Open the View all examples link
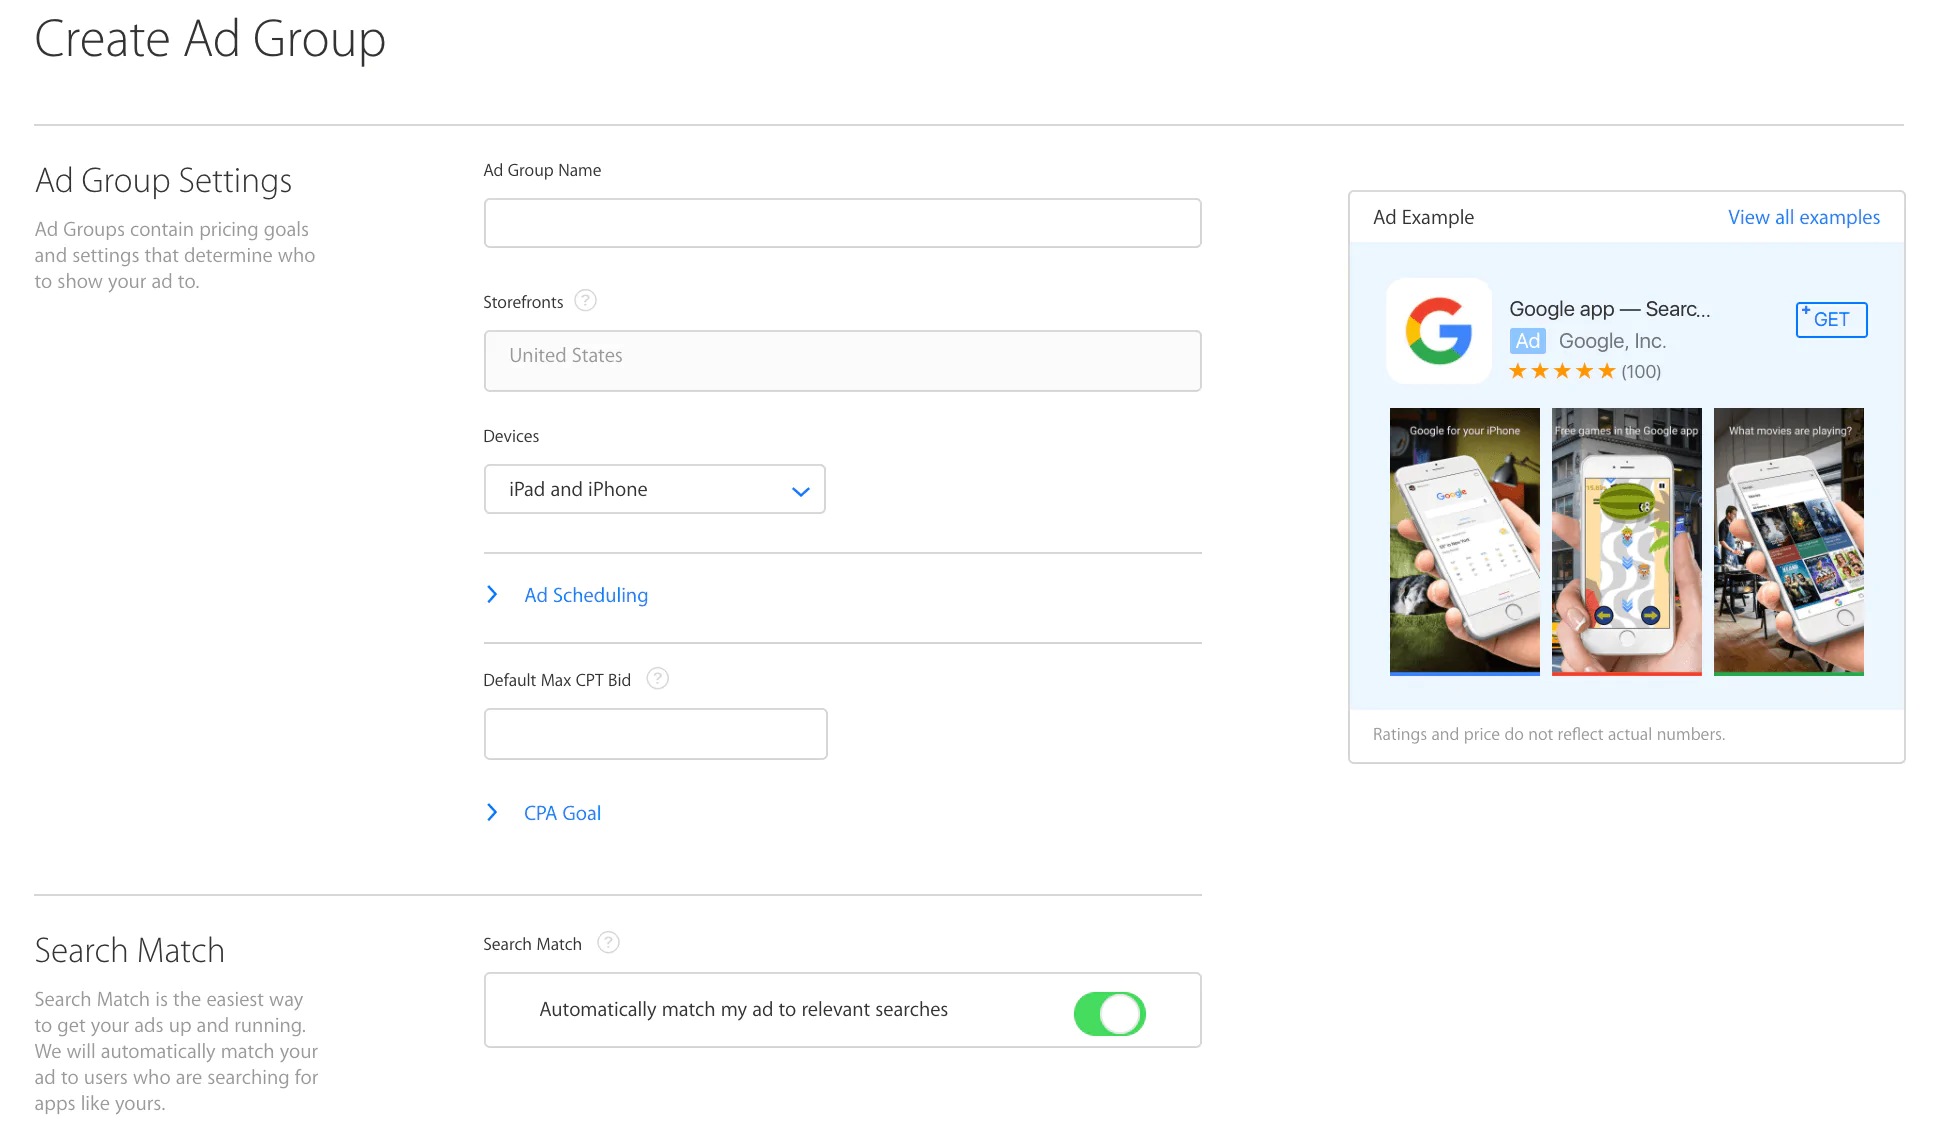Viewport: 1950px width, 1142px height. pyautogui.click(x=1803, y=218)
